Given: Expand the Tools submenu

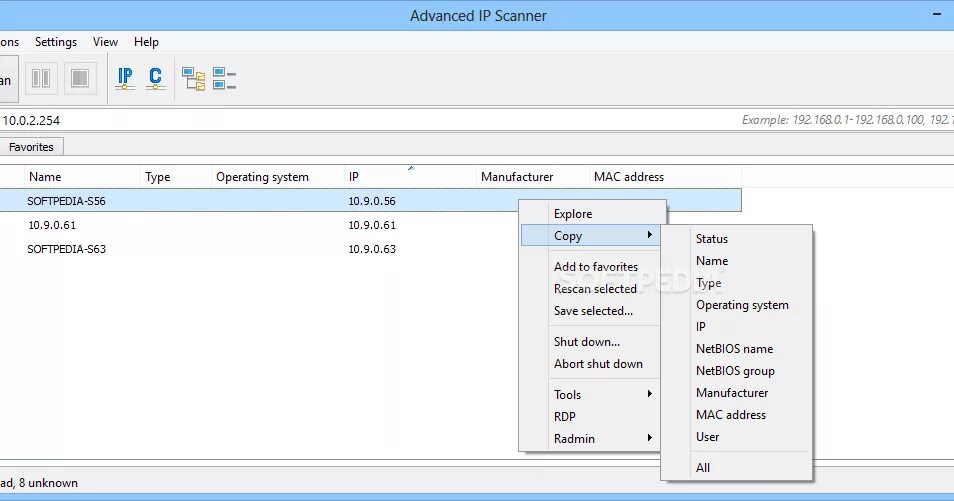Looking at the screenshot, I should (590, 394).
